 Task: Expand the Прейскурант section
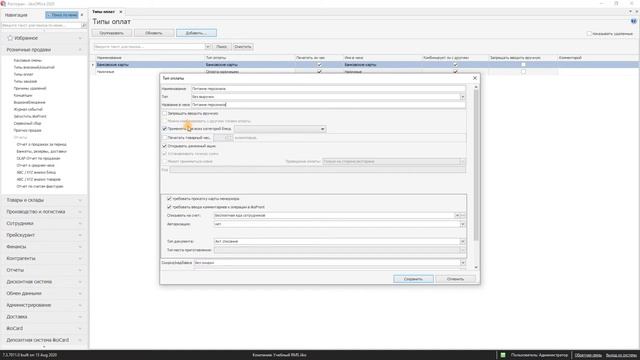pos(44,235)
